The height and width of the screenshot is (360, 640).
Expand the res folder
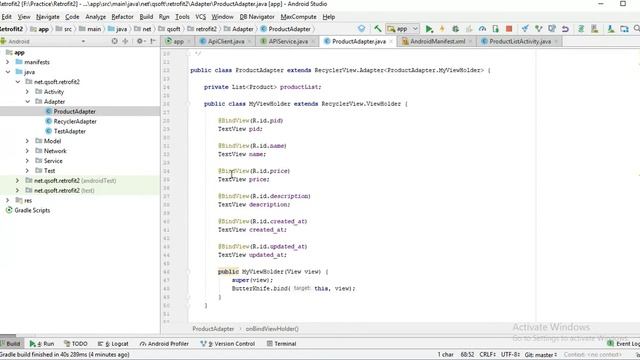point(7,200)
